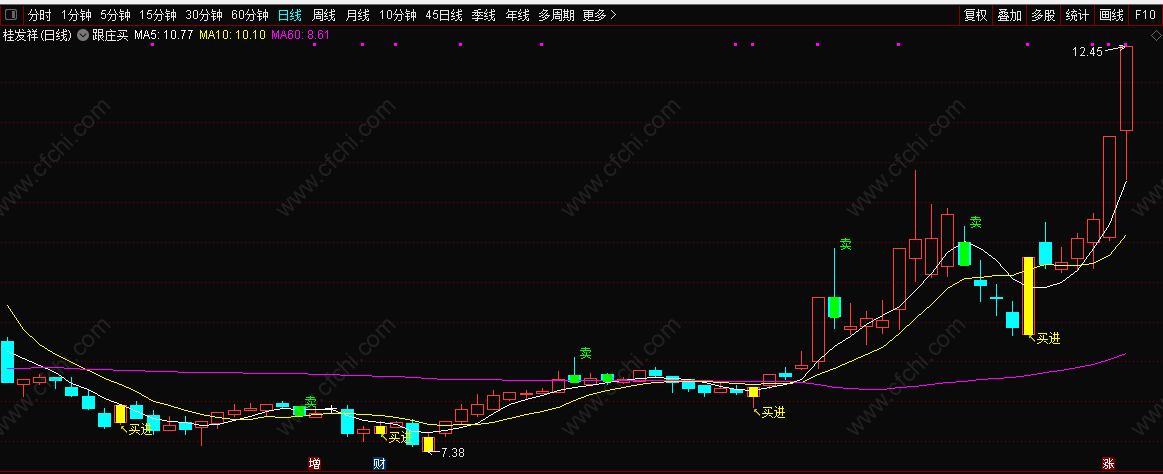Click the last tall red candlestick

pos(1126,88)
